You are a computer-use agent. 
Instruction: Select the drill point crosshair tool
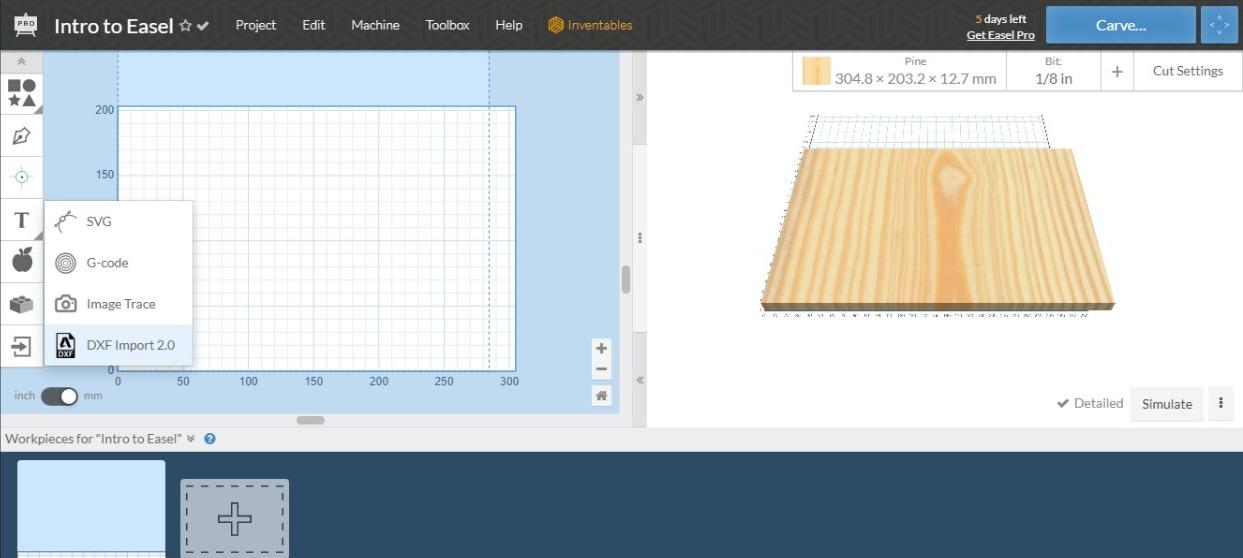click(21, 177)
